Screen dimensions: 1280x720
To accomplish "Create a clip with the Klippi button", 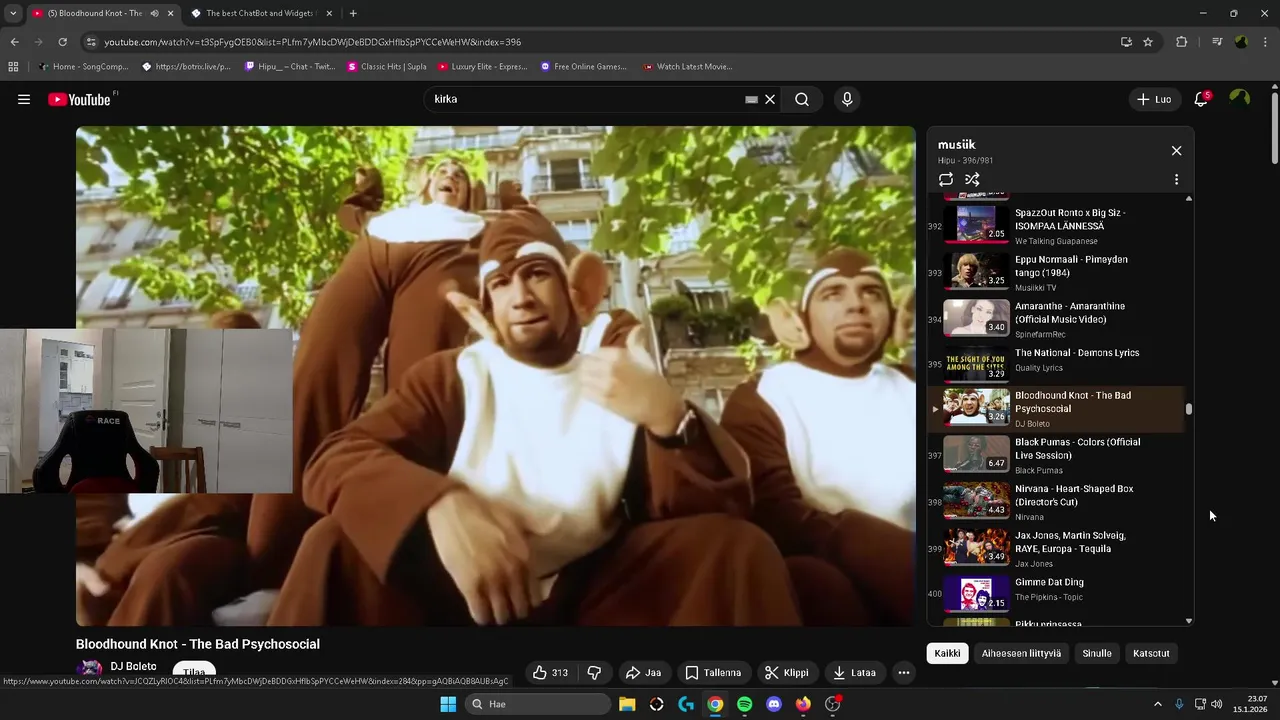I will (x=787, y=673).
